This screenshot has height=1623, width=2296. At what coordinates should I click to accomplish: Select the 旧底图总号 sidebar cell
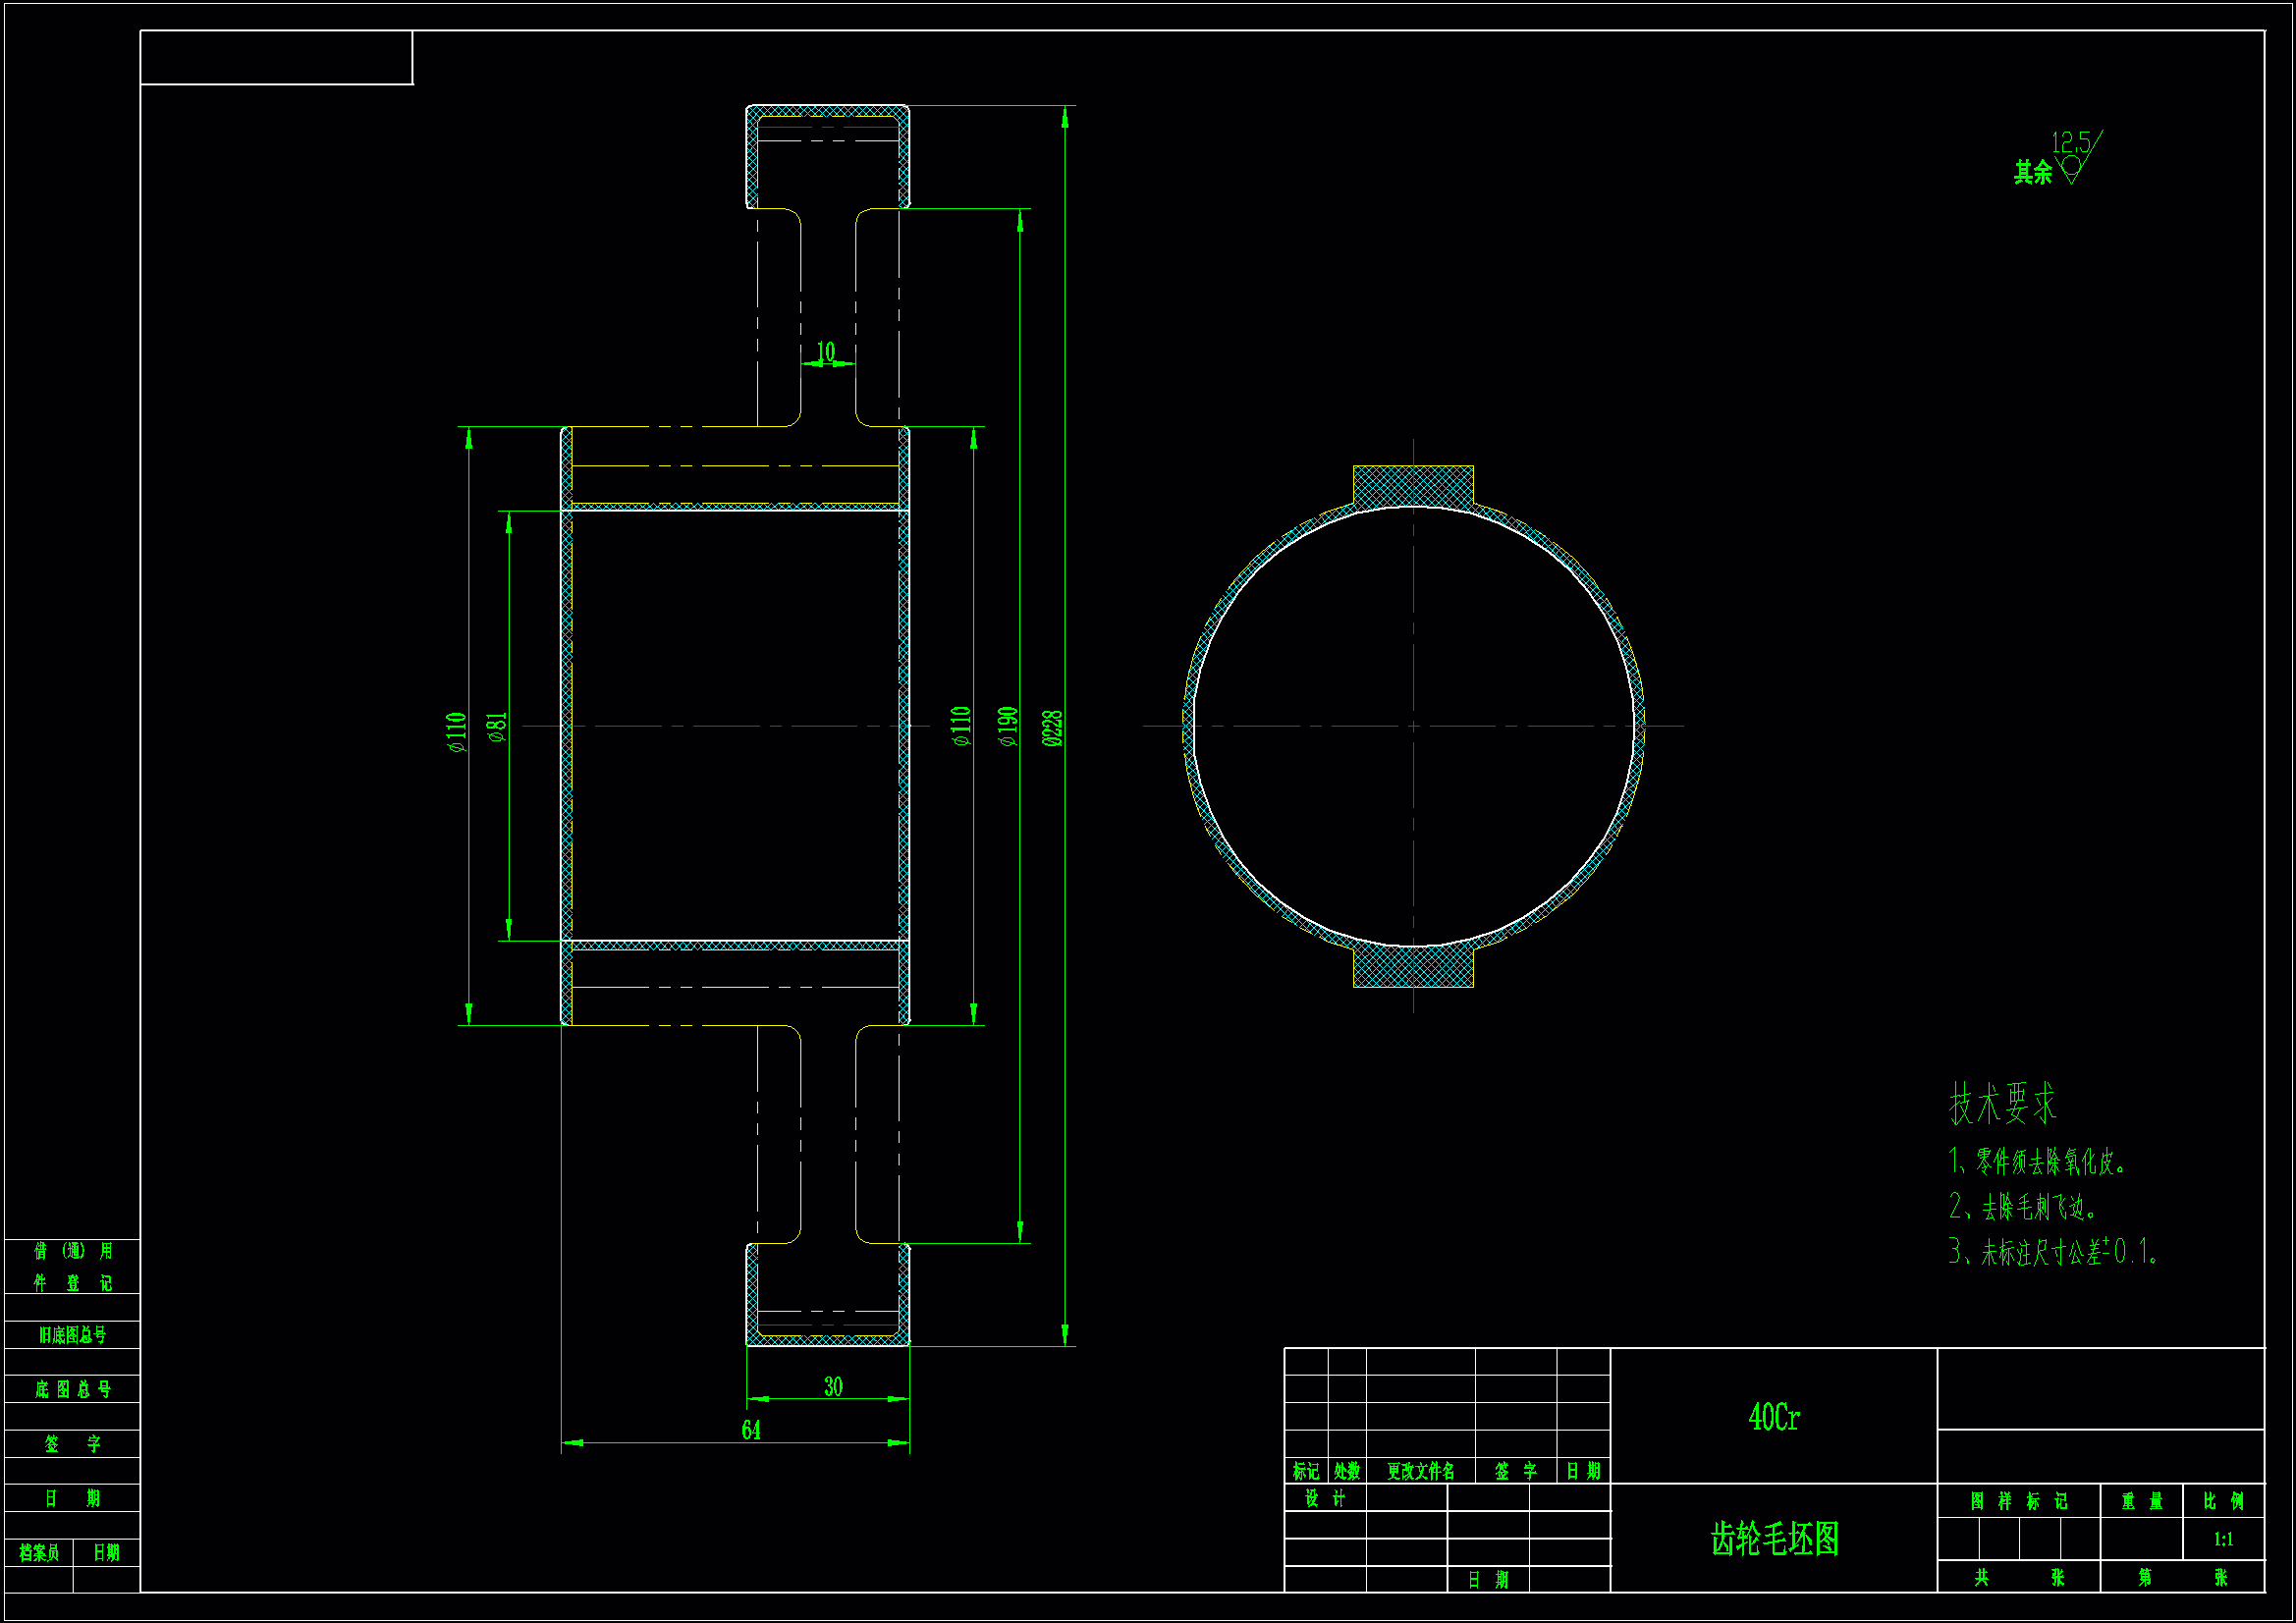pyautogui.click(x=72, y=1335)
